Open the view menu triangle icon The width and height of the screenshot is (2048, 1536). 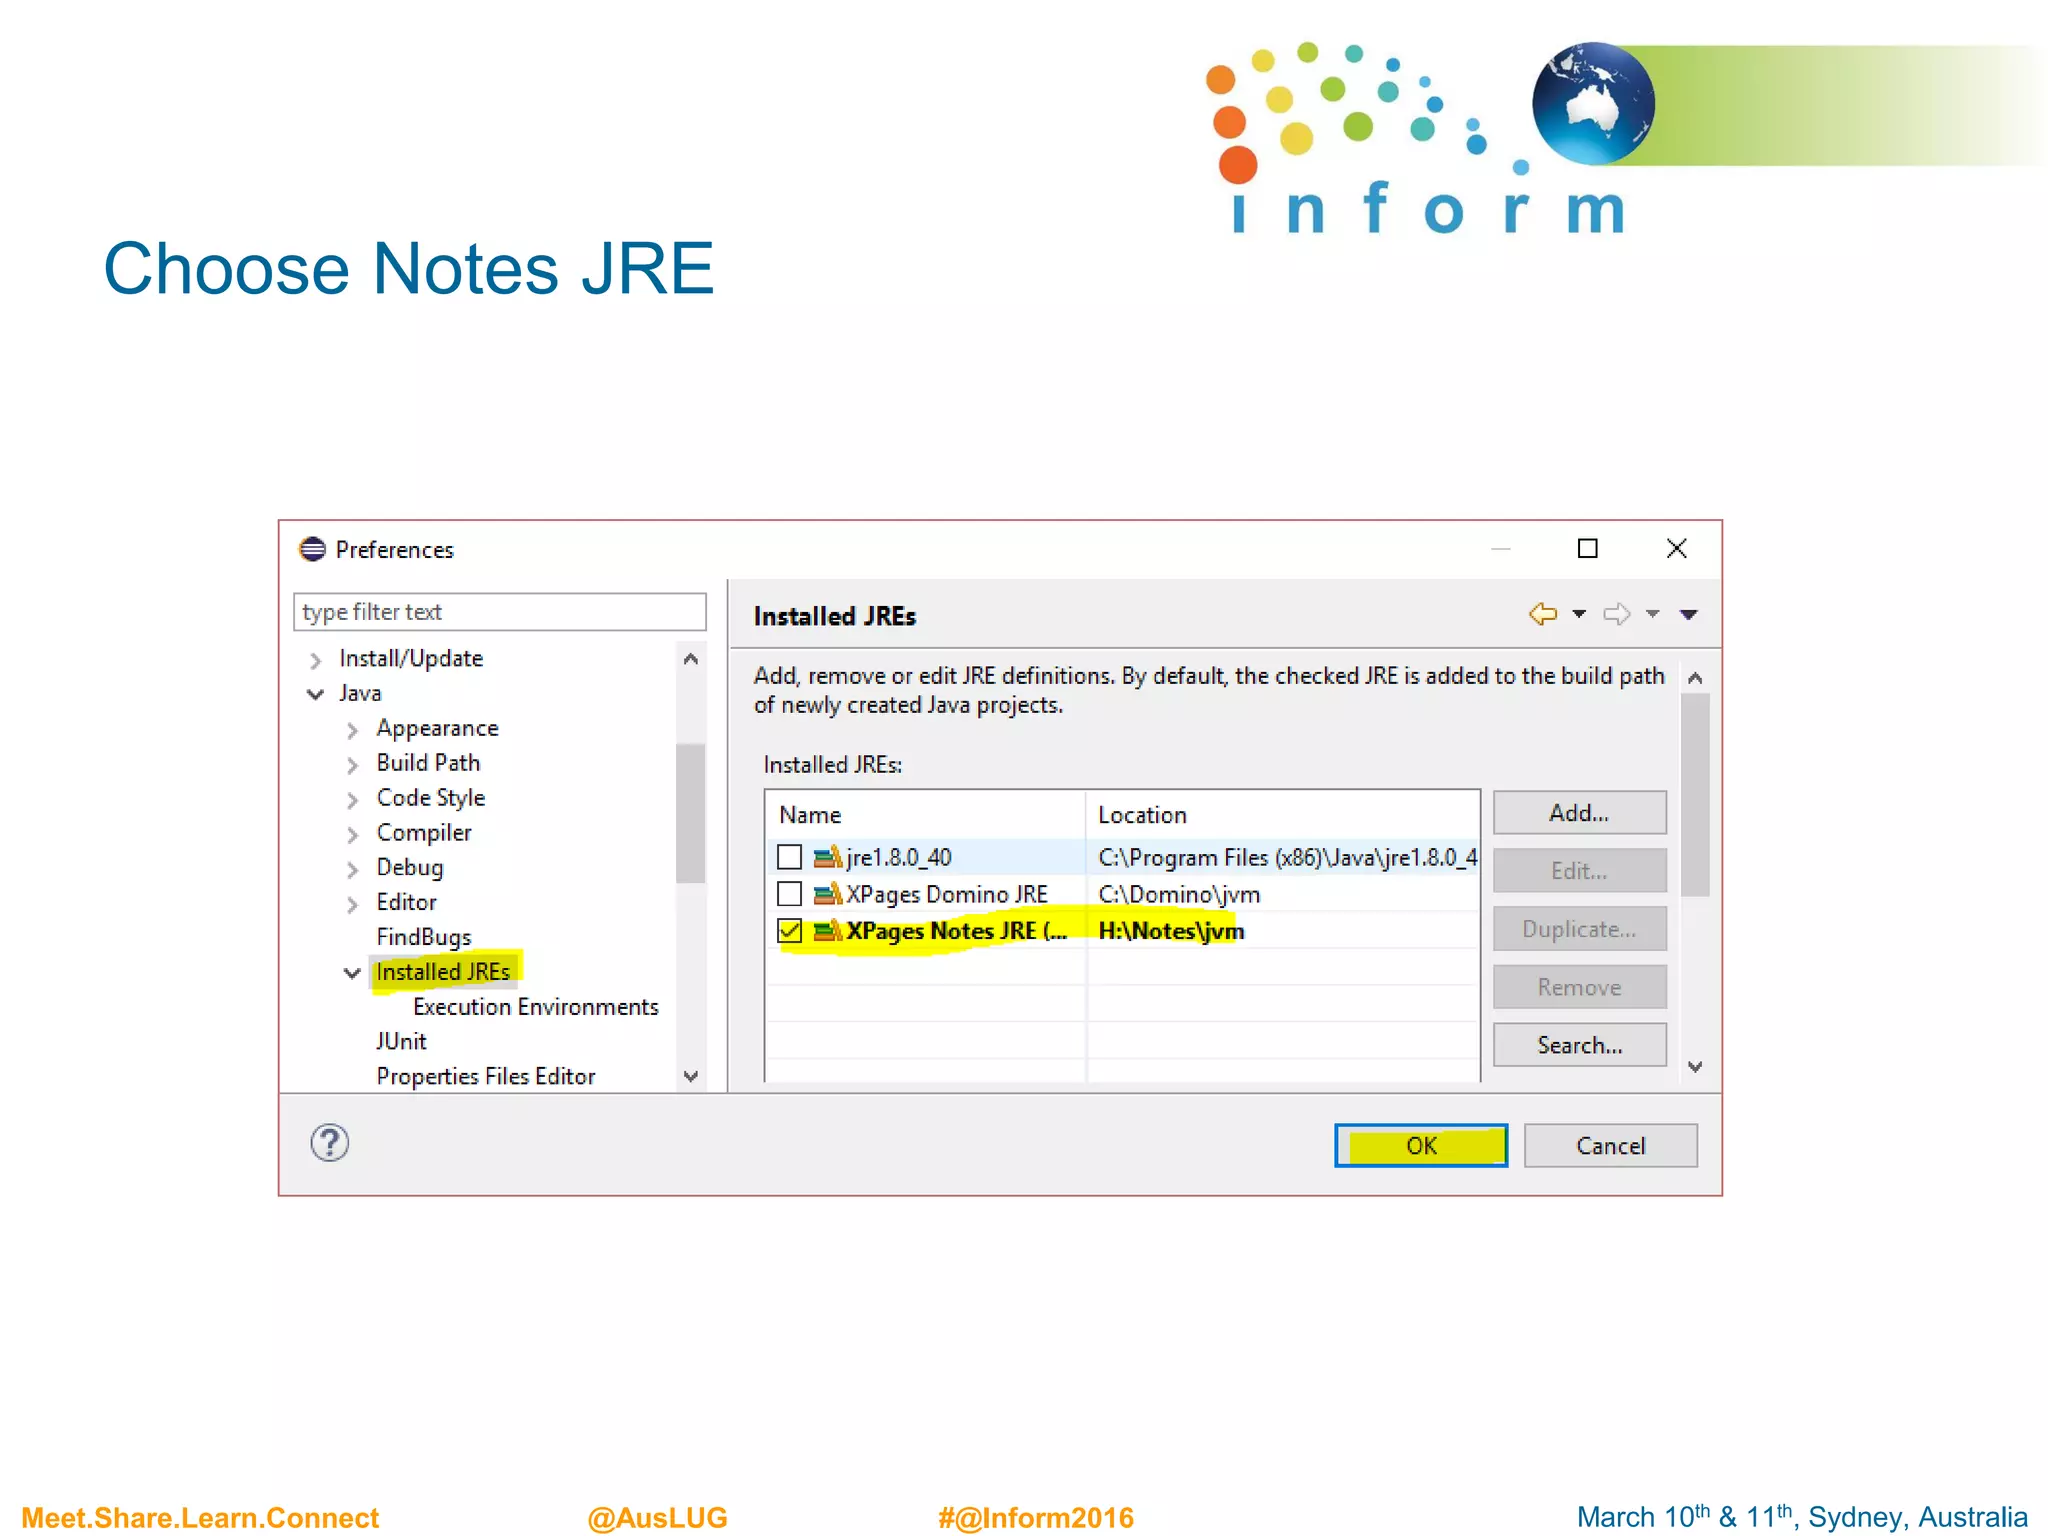pyautogui.click(x=1689, y=615)
